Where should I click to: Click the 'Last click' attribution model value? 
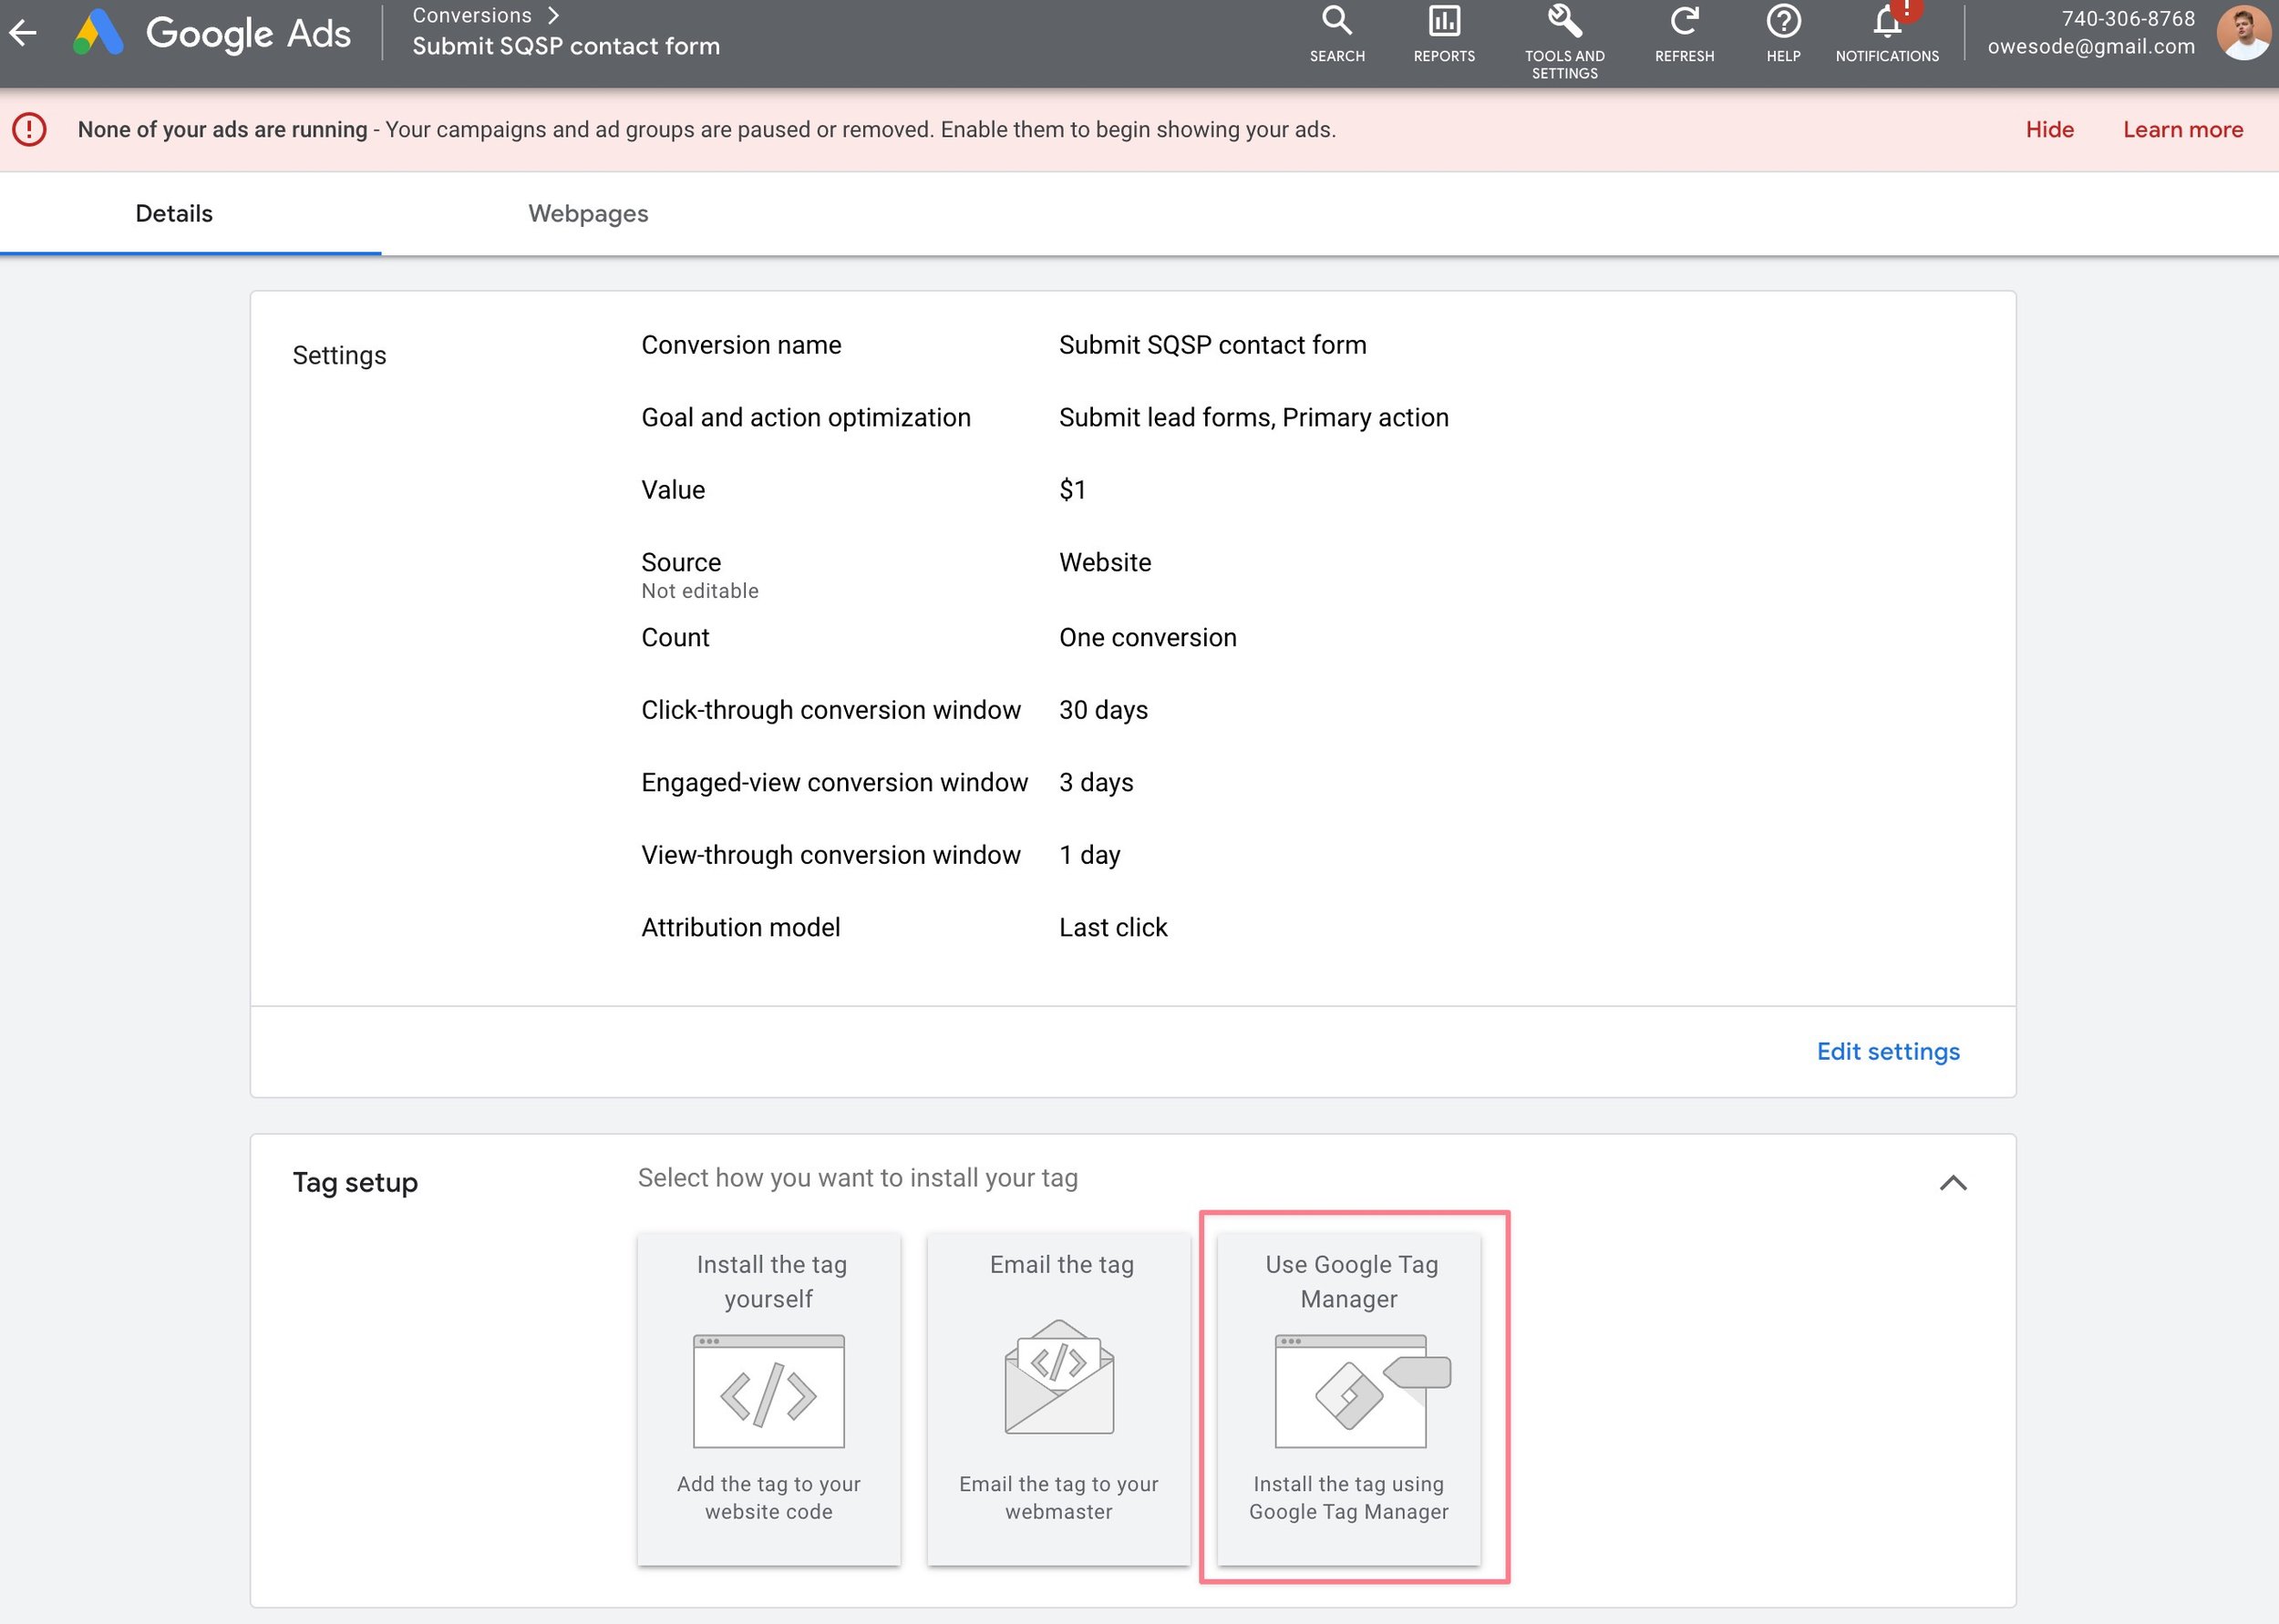tap(1113, 928)
